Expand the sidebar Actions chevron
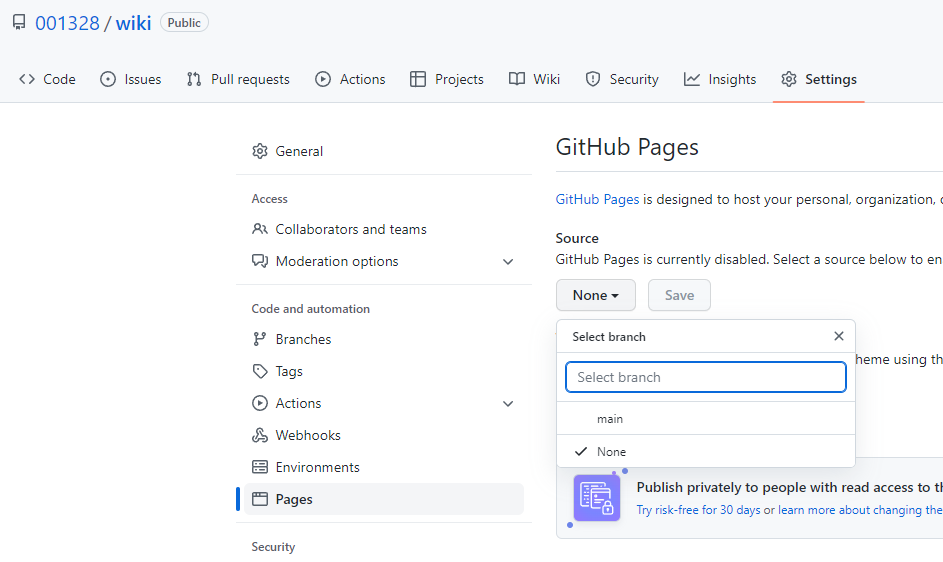943x562 pixels. [508, 404]
